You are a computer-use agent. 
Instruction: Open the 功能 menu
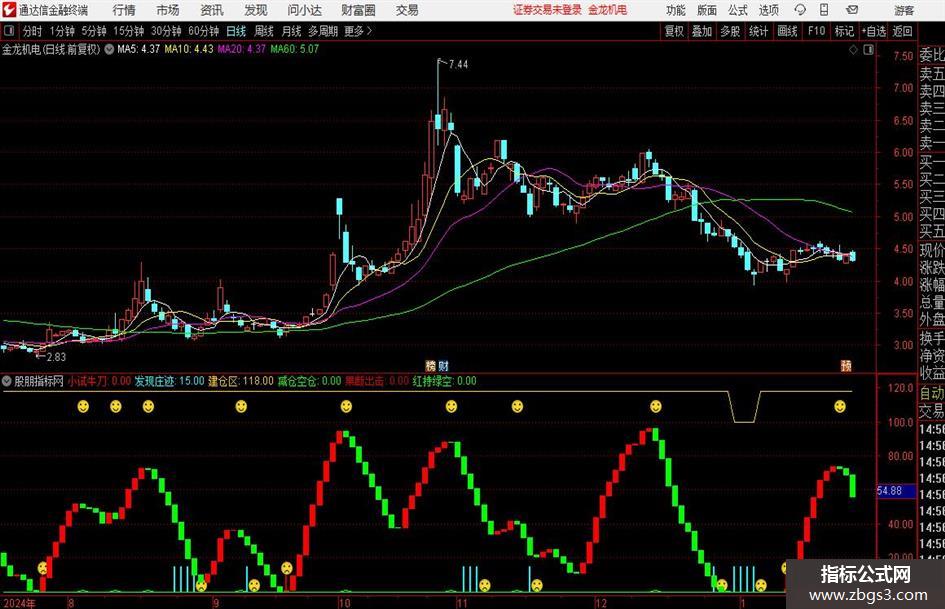(x=676, y=10)
